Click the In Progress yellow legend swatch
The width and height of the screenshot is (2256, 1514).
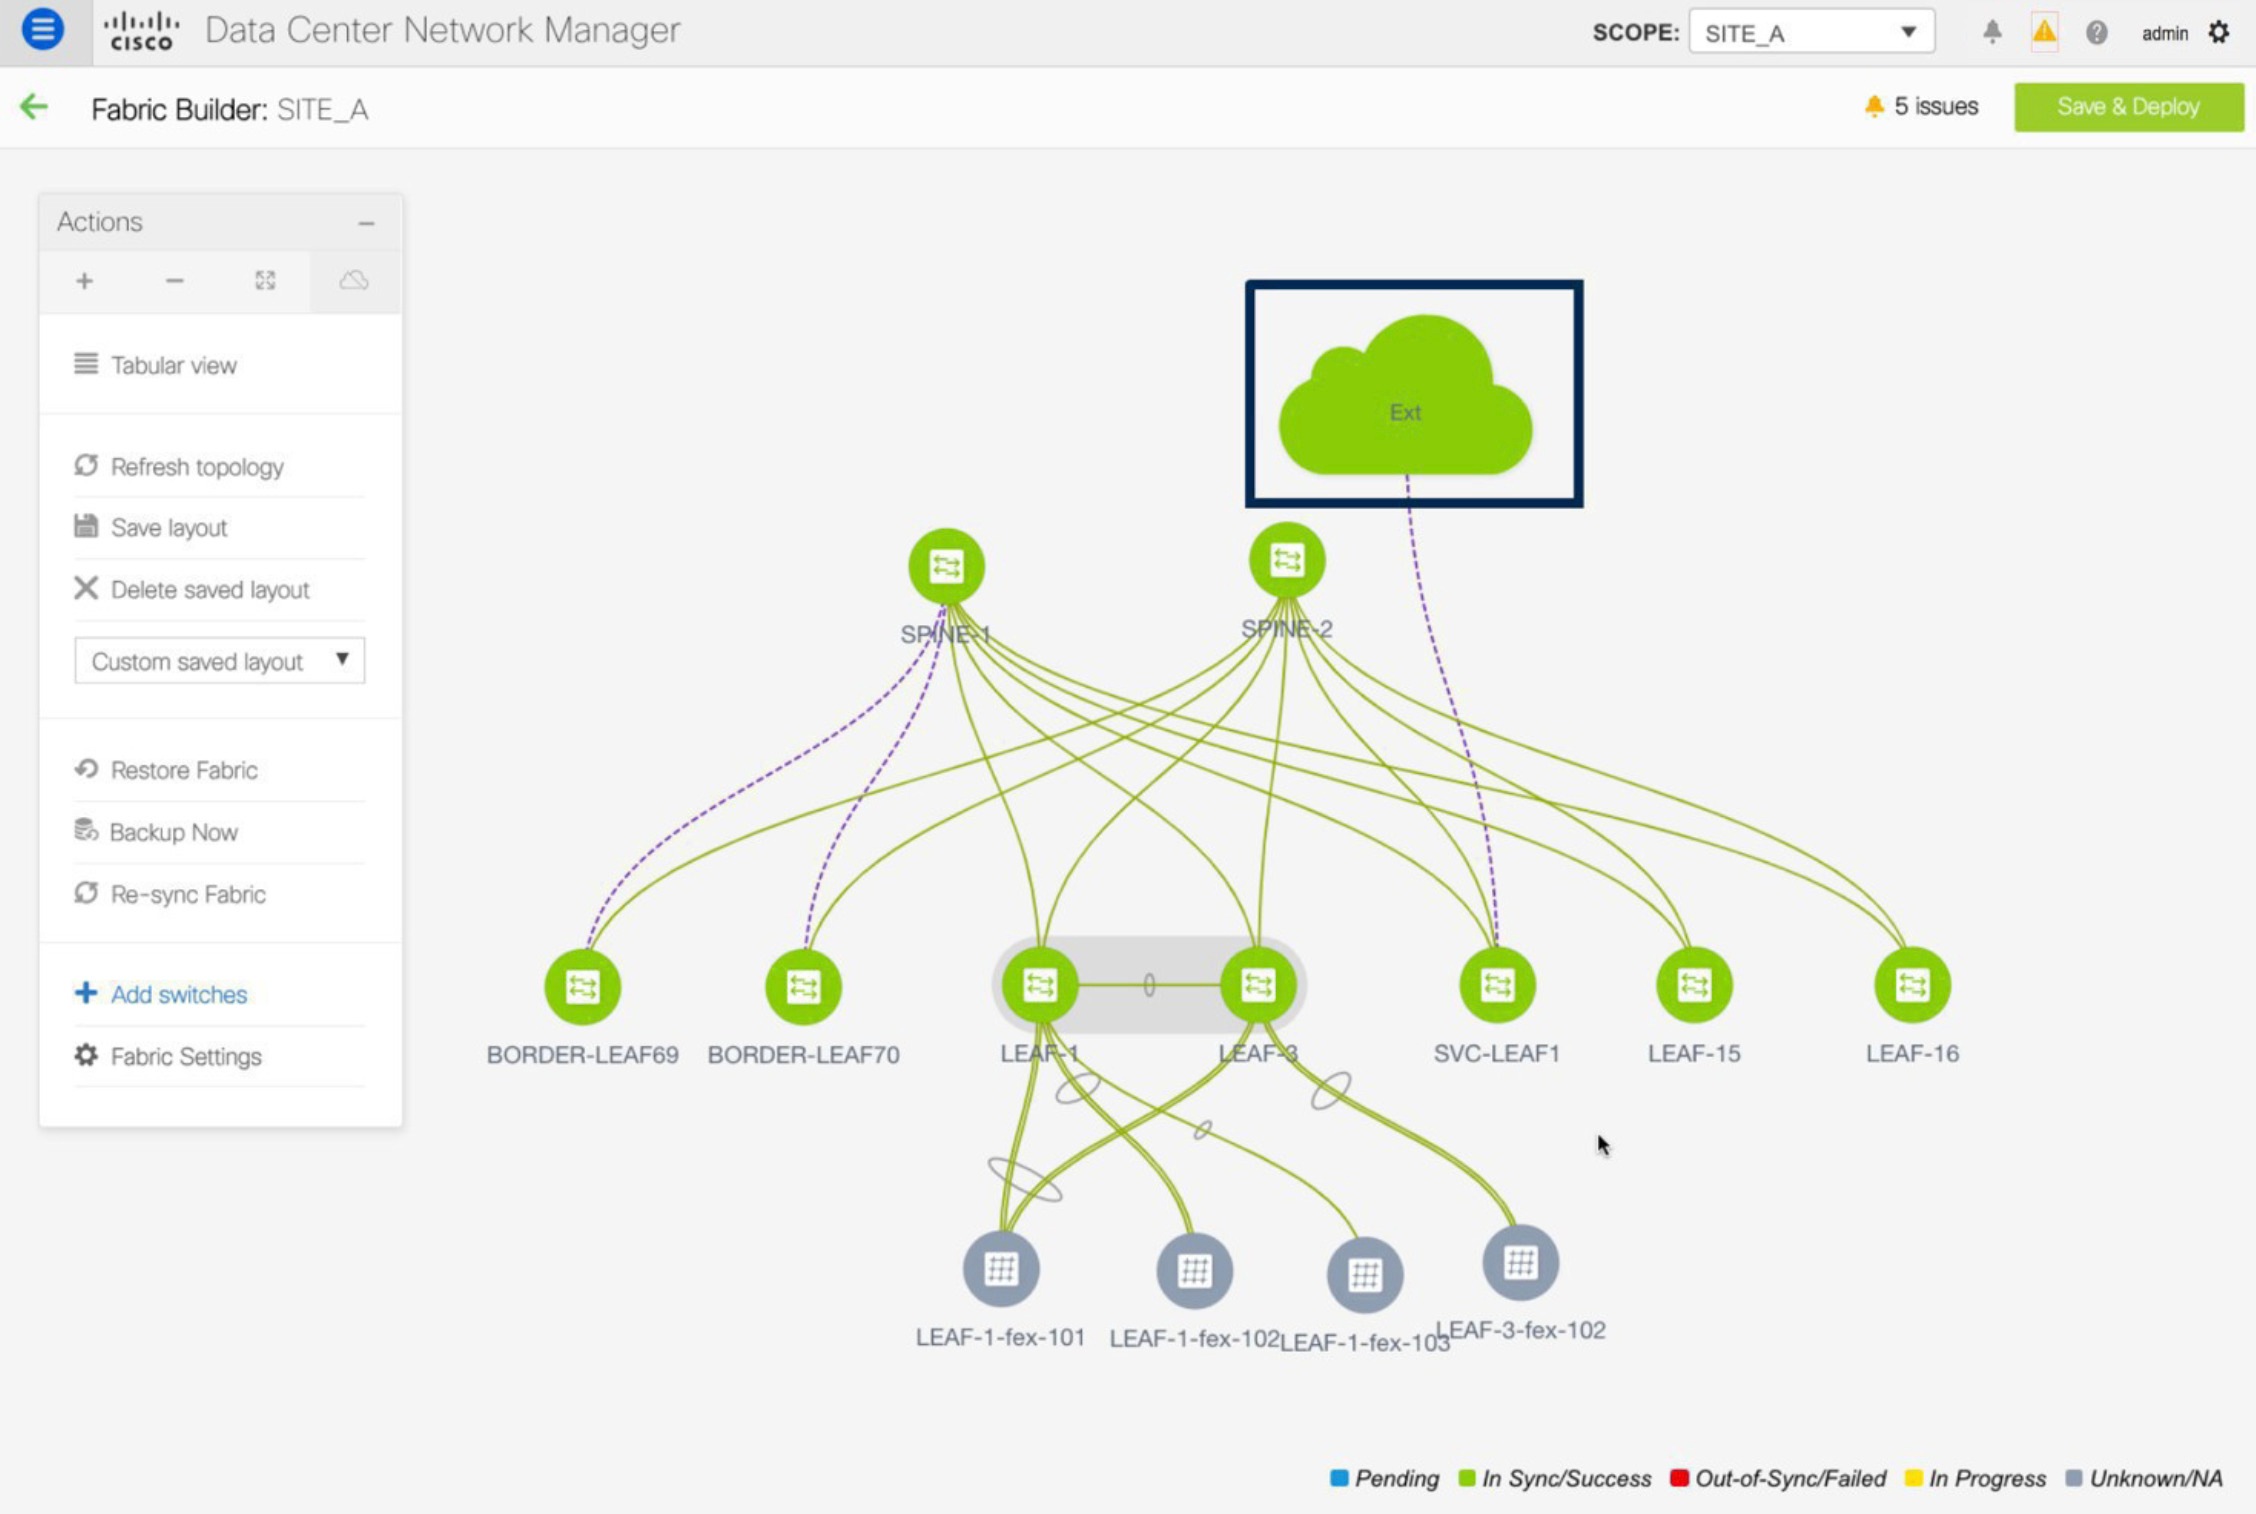pyautogui.click(x=1913, y=1477)
